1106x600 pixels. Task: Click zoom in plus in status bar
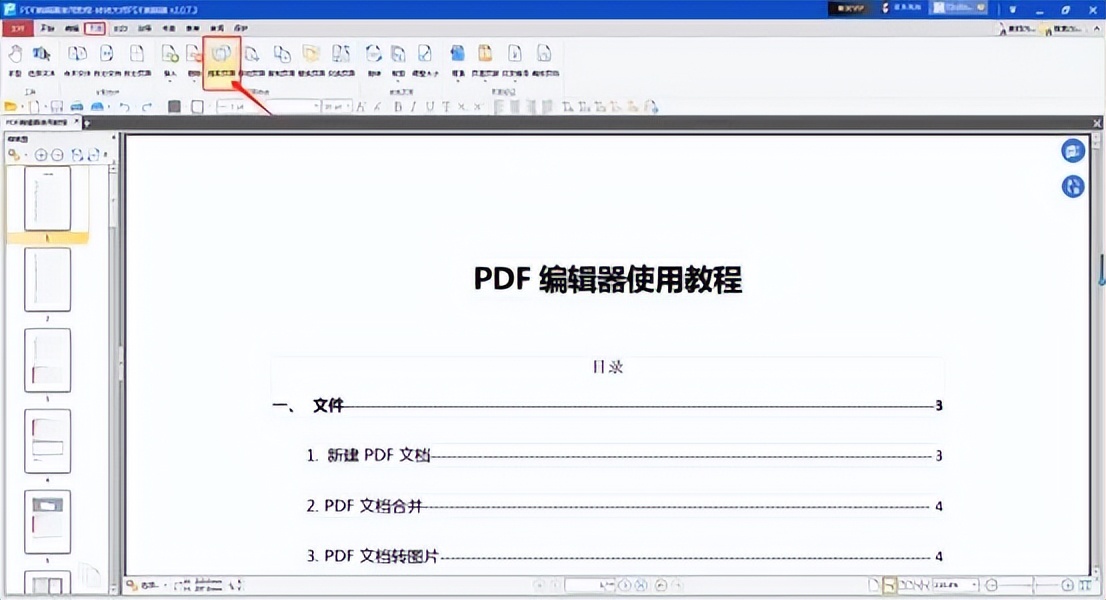pos(1067,585)
